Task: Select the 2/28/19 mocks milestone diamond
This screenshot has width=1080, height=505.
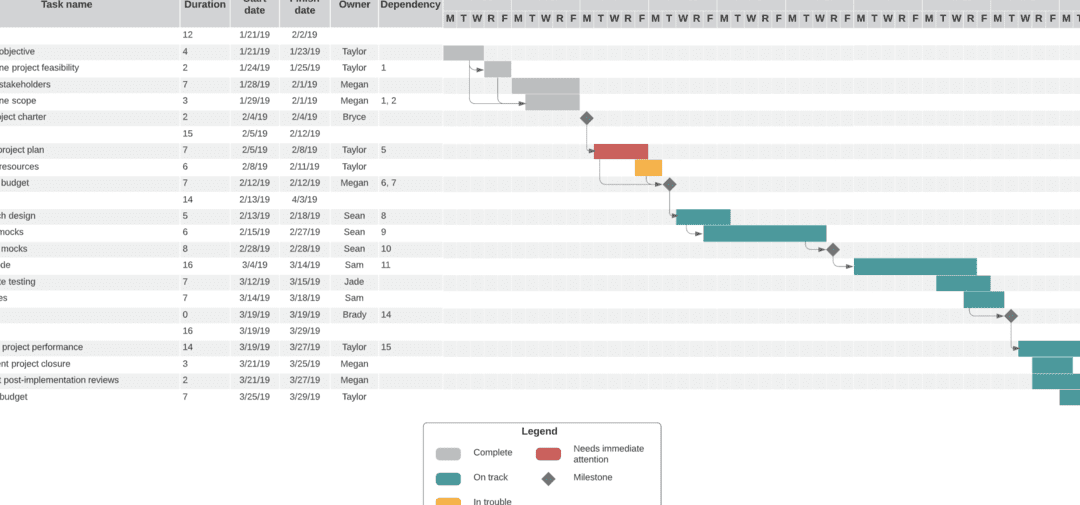Action: click(x=833, y=249)
